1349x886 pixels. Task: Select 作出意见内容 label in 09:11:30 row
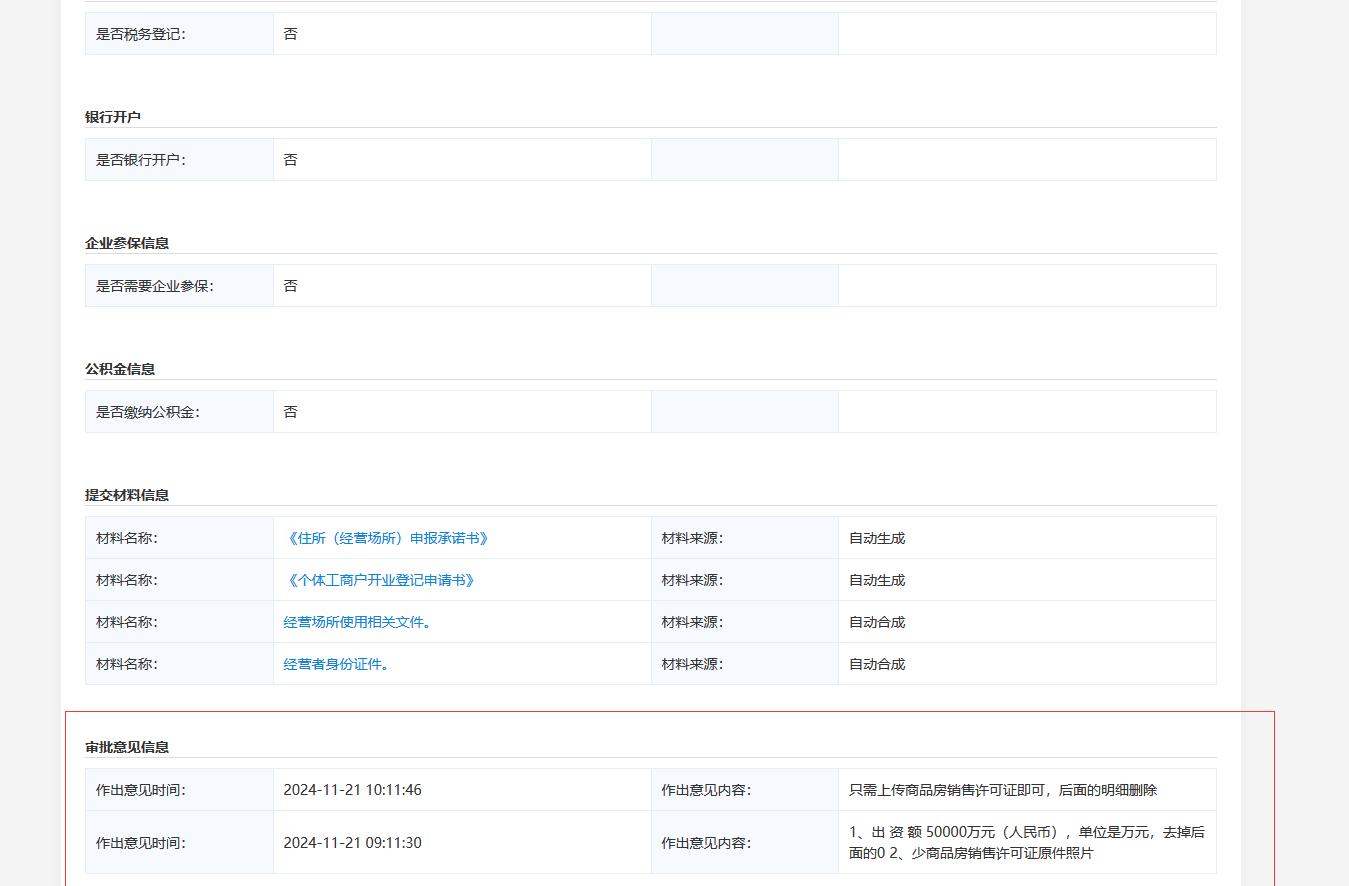[706, 843]
